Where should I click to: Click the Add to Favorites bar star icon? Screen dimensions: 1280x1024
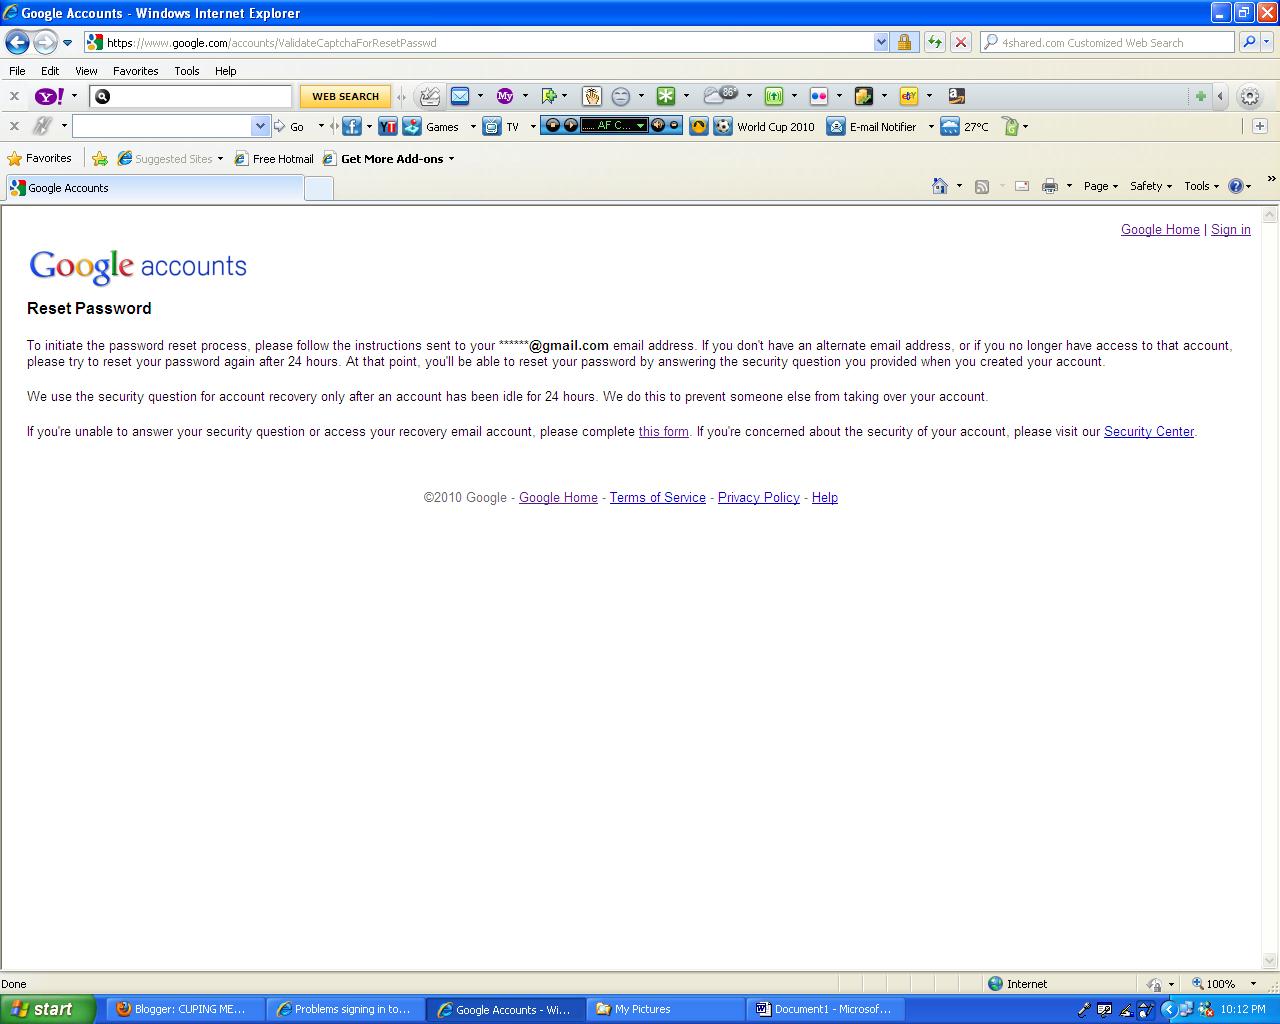coord(100,158)
